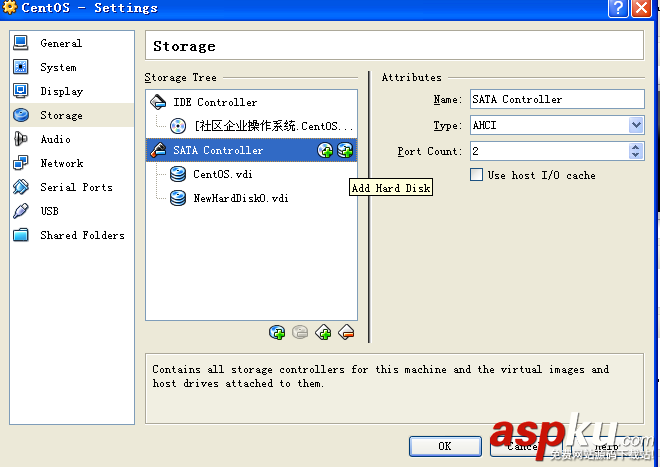
Task: Click the SATA Controller row icon
Action: 158,150
